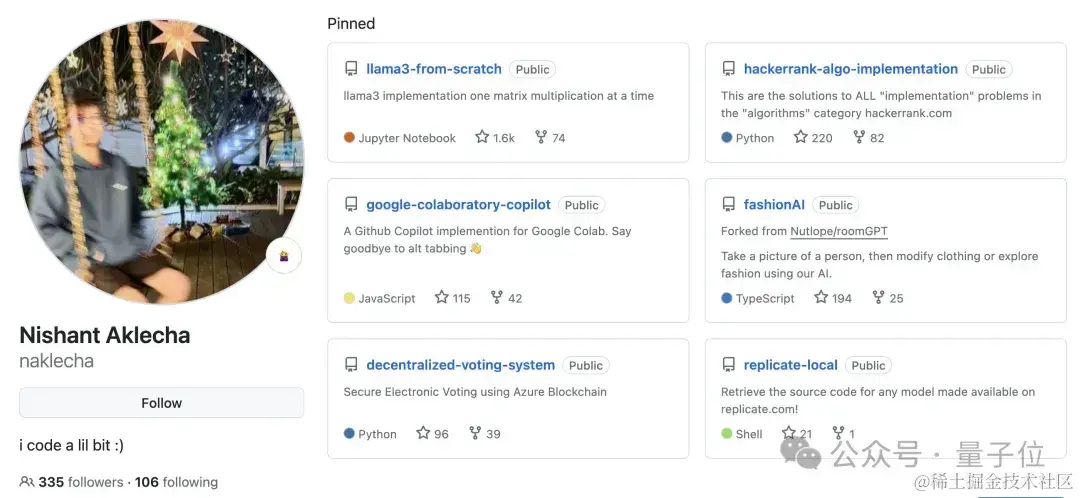Click the people icon next to followers

click(26, 482)
